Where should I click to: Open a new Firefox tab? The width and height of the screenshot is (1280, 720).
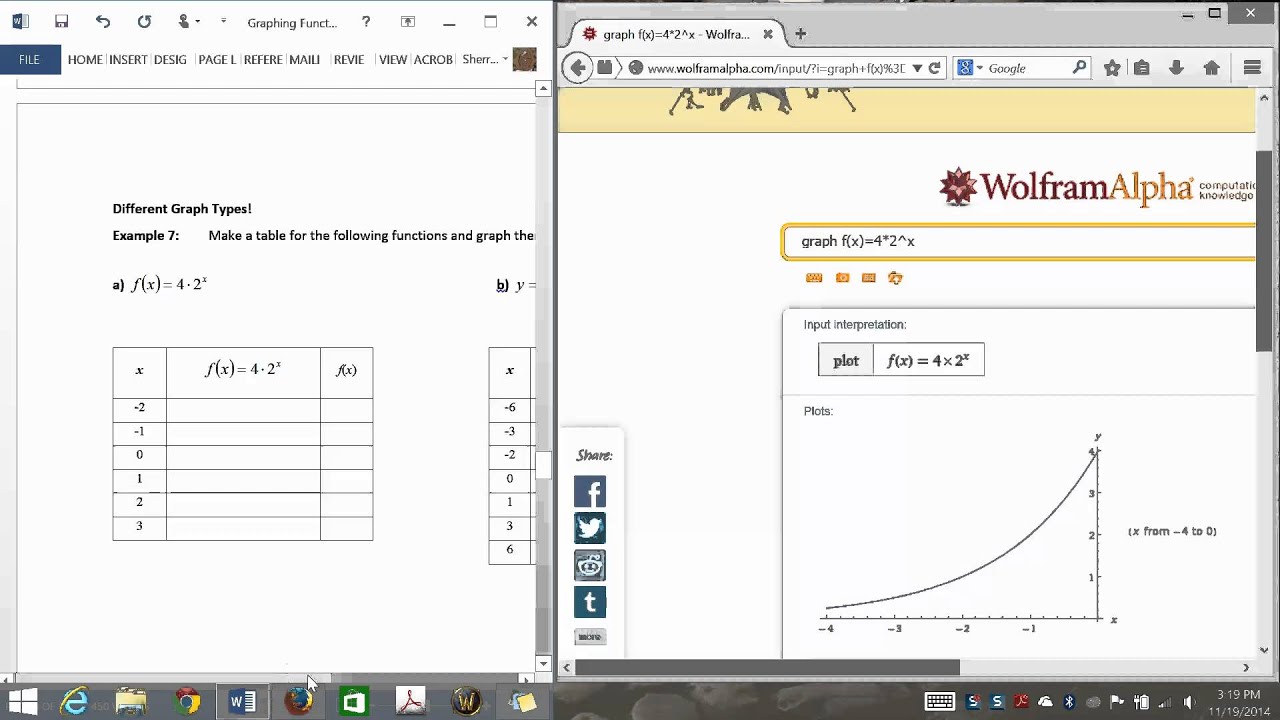click(x=800, y=34)
